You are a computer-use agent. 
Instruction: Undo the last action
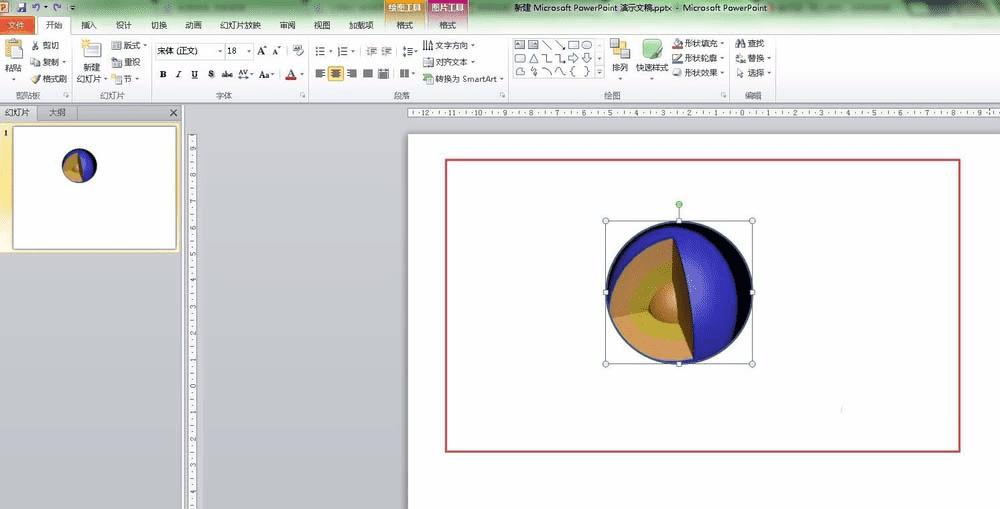tap(36, 8)
